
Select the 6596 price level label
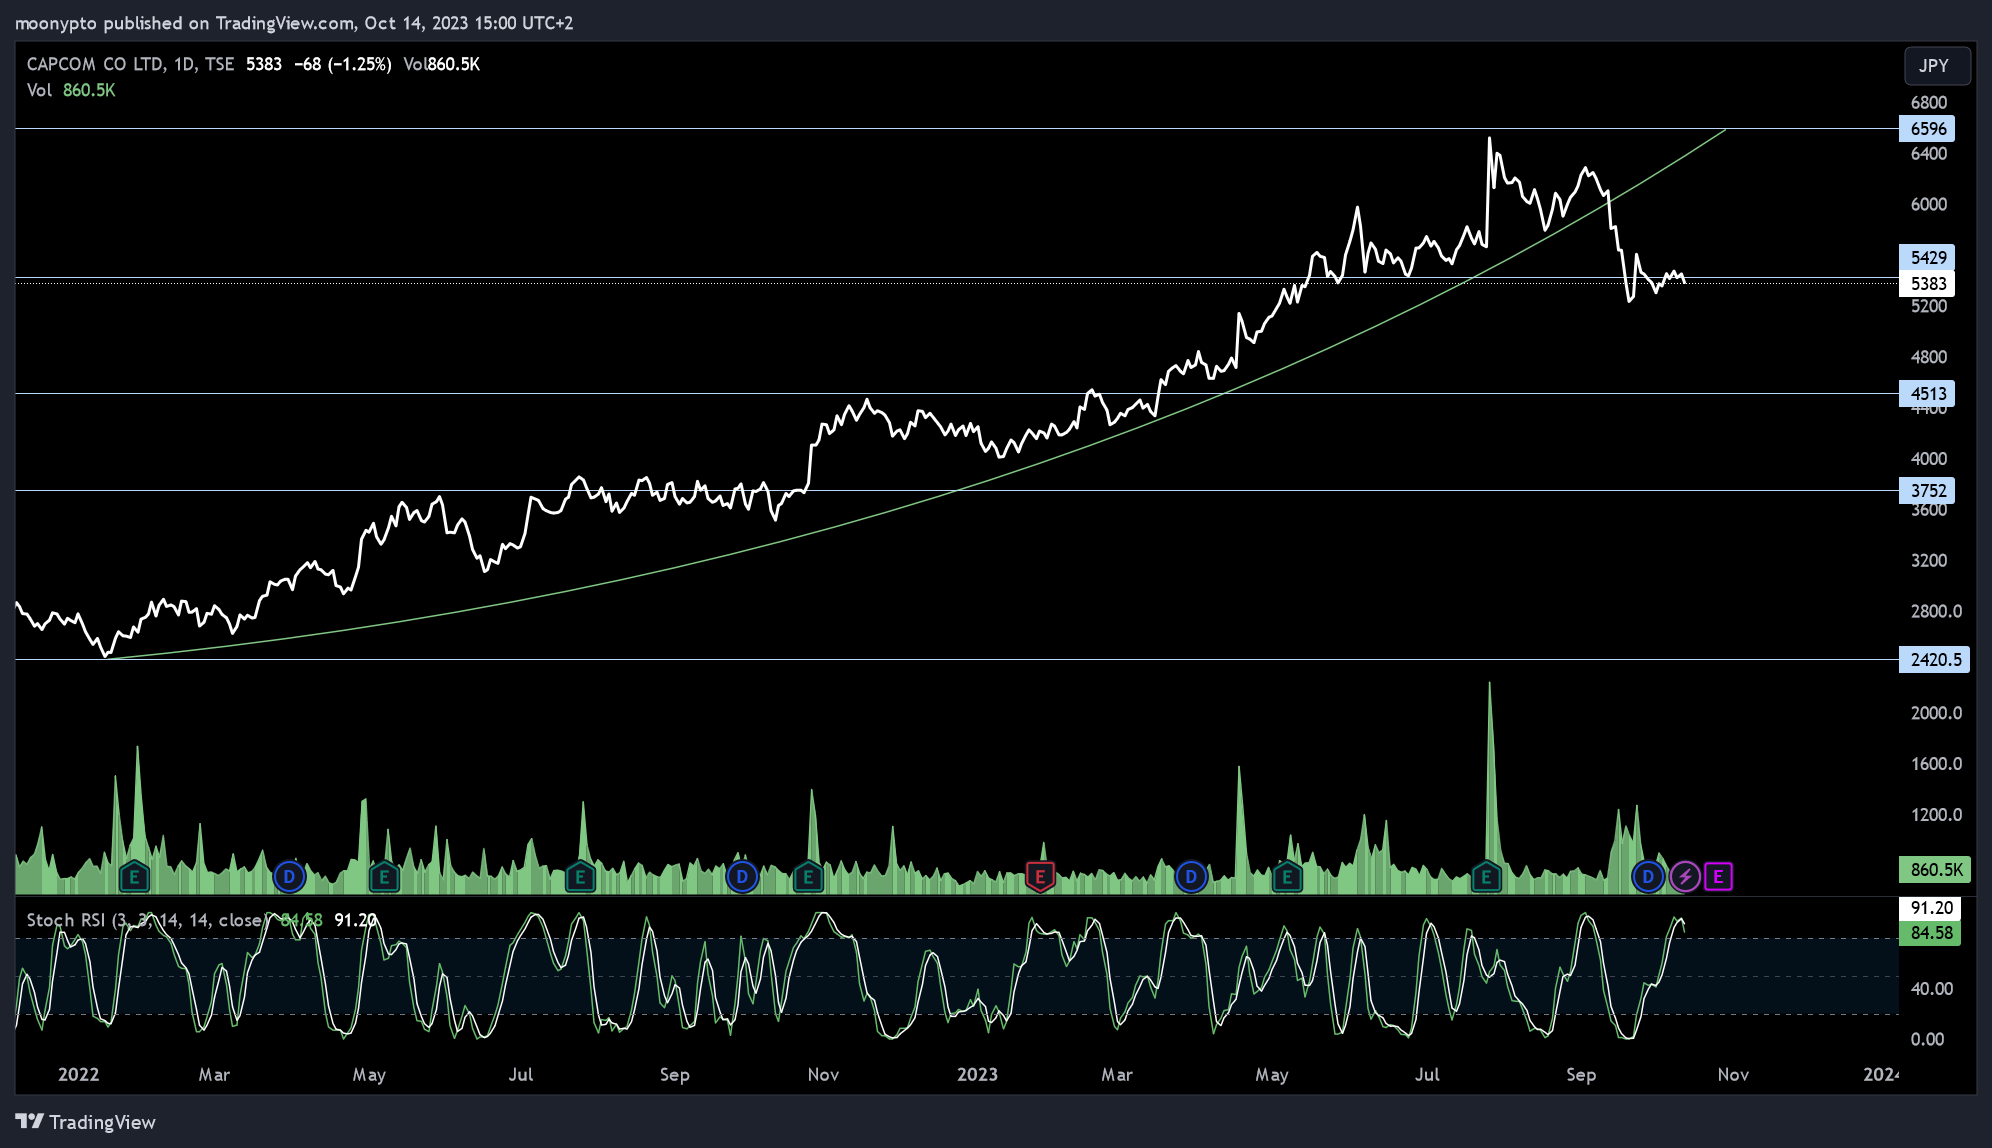(1927, 129)
